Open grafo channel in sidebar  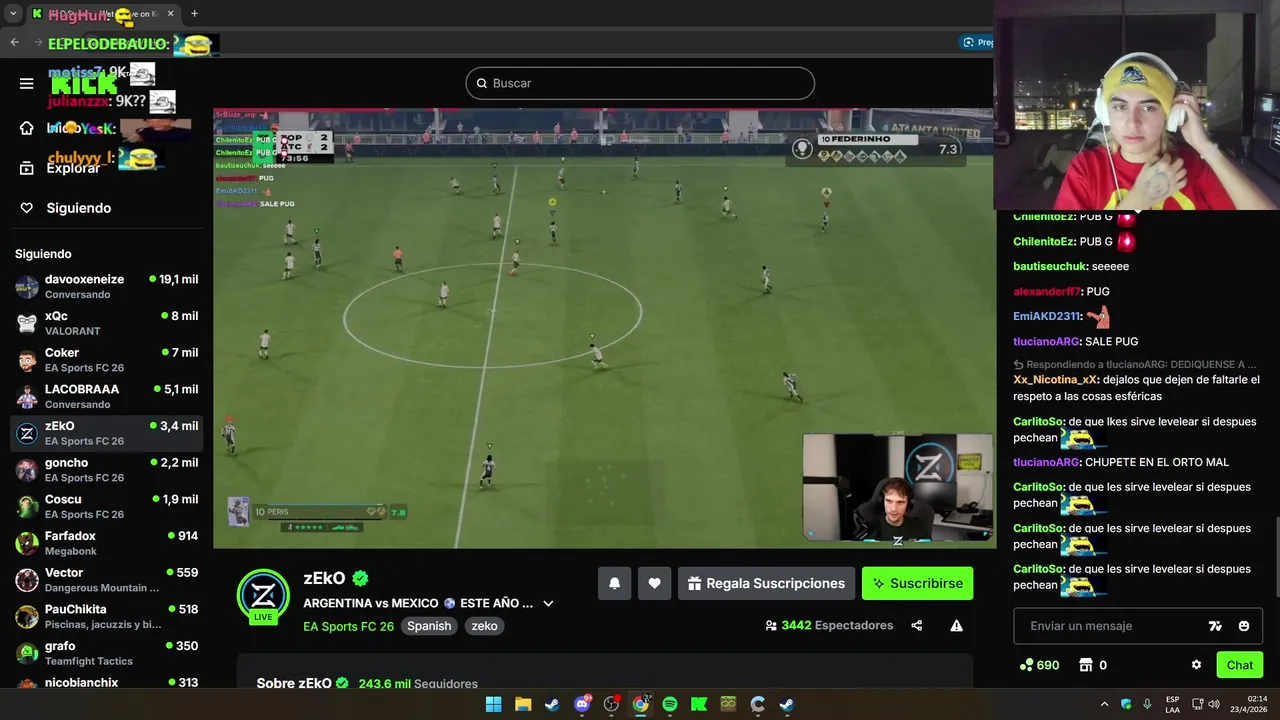pyautogui.click(x=106, y=653)
